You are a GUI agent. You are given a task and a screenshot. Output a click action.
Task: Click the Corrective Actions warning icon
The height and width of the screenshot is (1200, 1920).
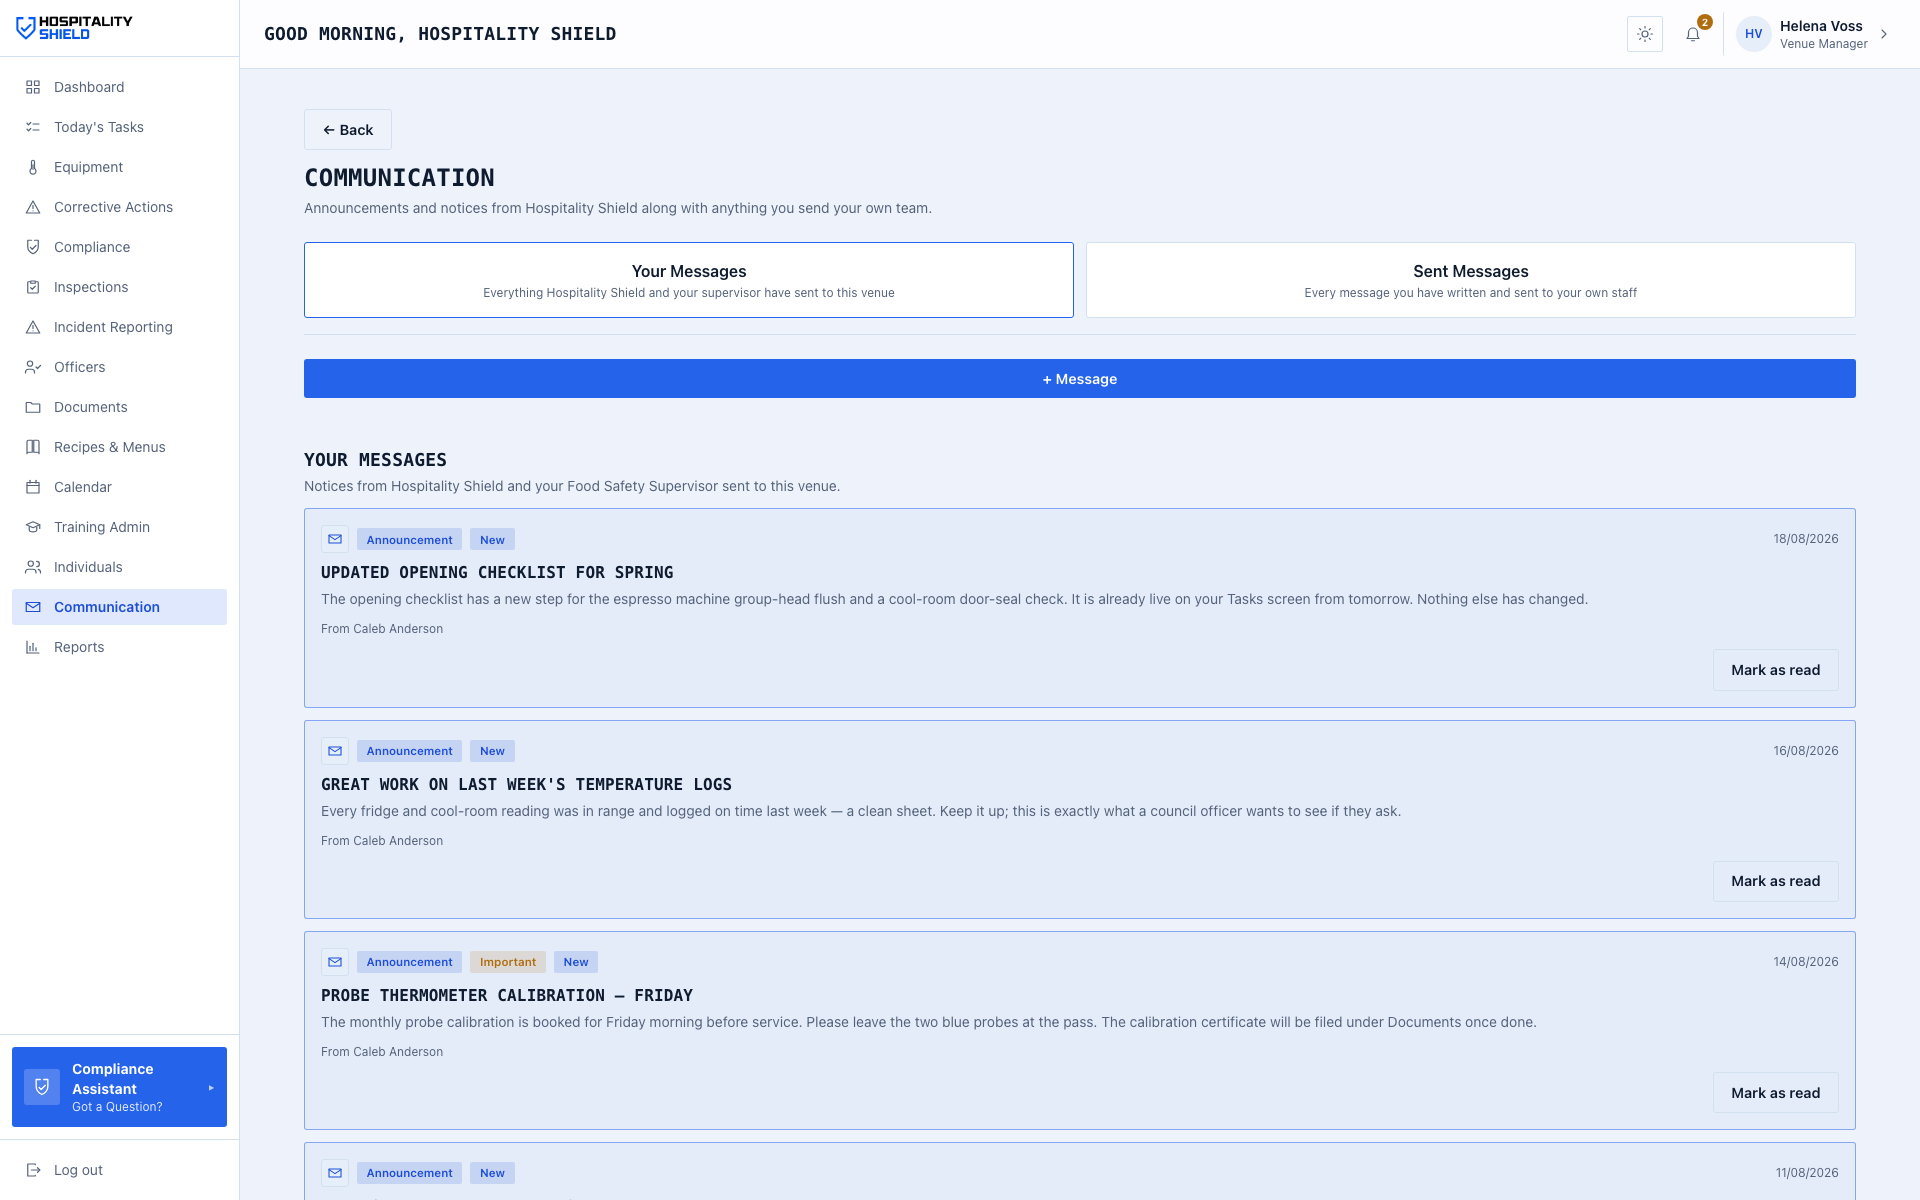tap(33, 207)
